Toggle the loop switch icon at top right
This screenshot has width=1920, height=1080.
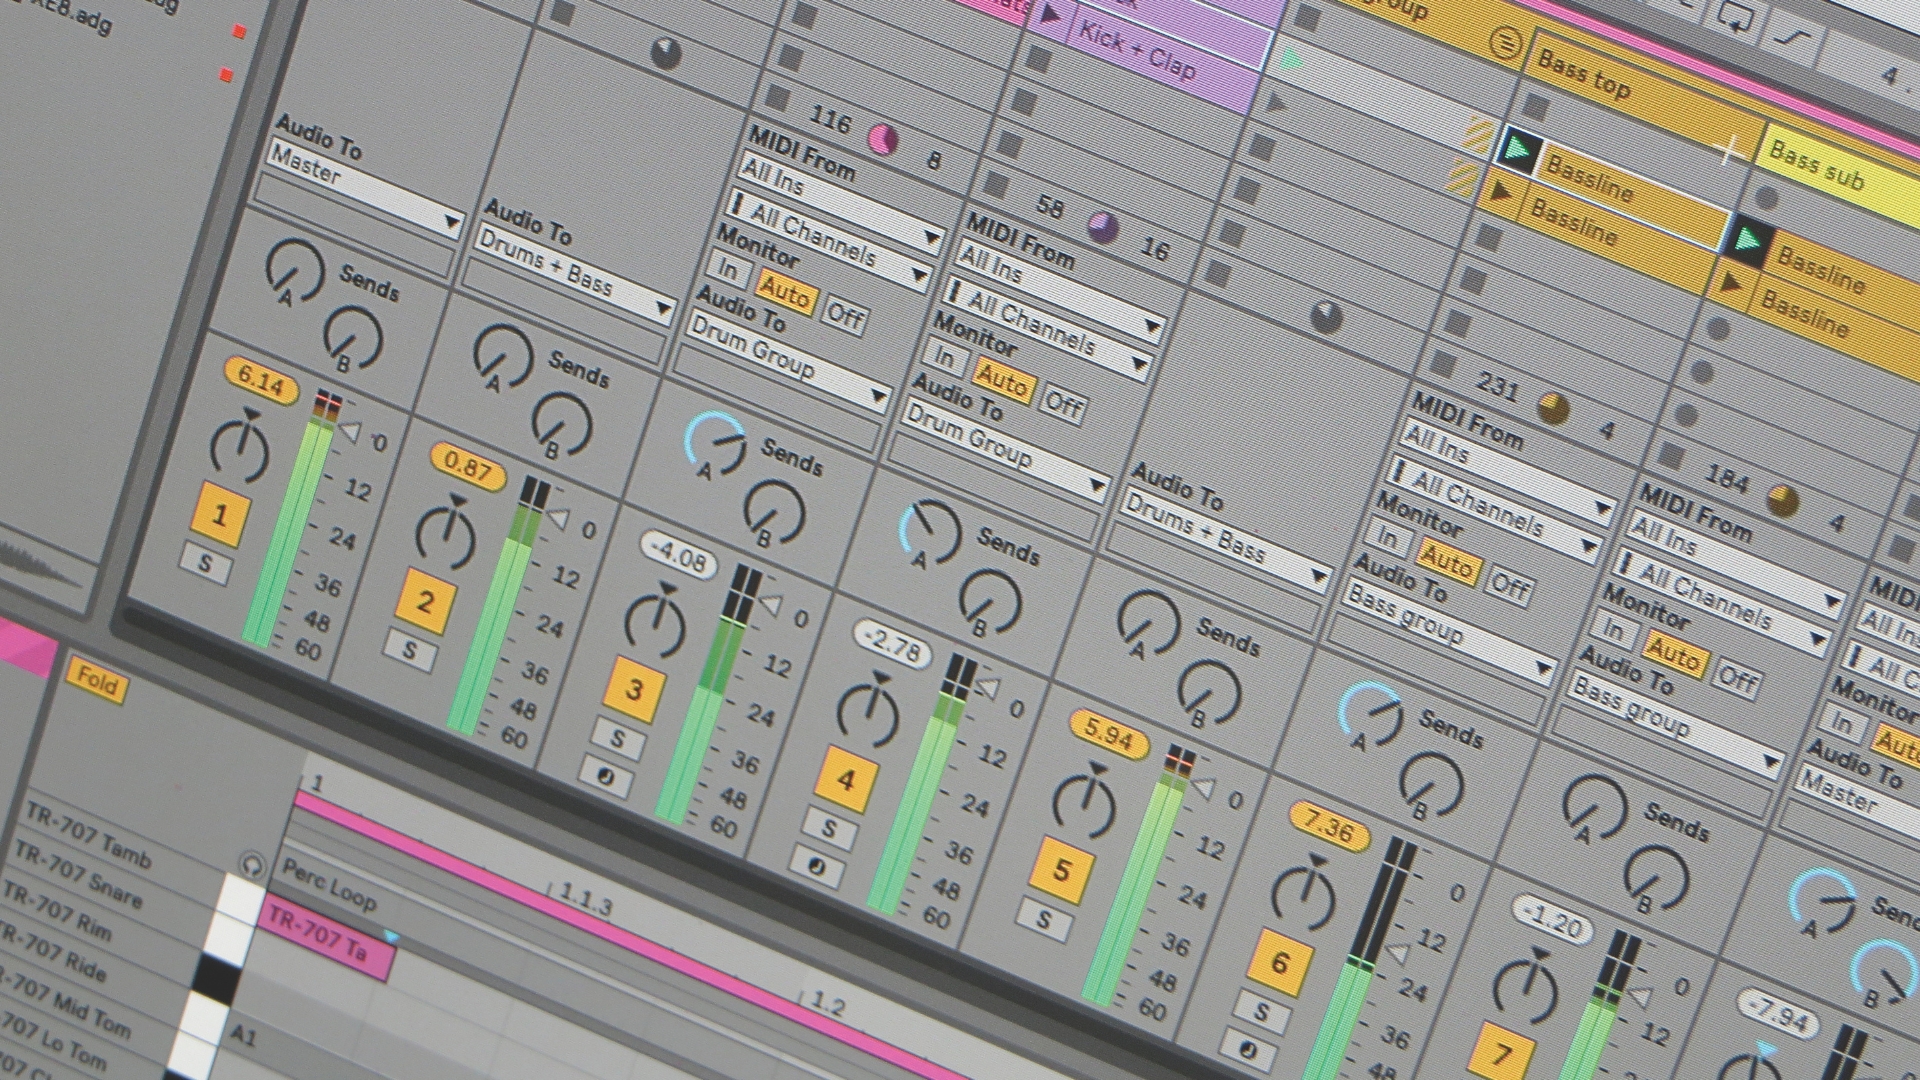[x=1736, y=15]
